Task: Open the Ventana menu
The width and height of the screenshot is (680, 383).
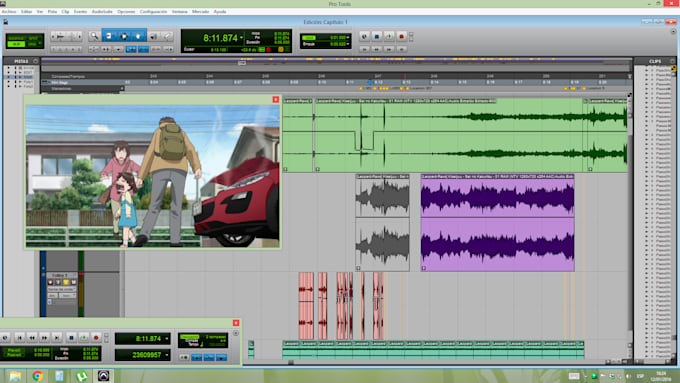Action: [x=180, y=12]
